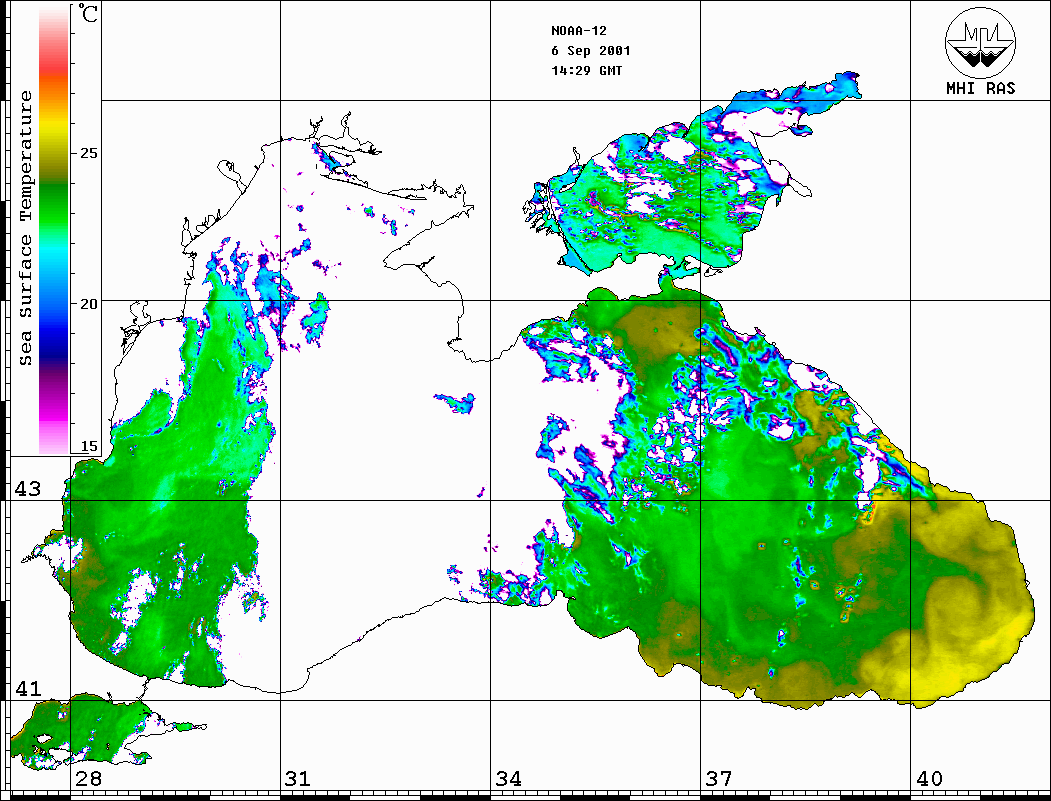Click the "Sea Surface Temperature" vertical label
This screenshot has height=801, width=1051.
click(x=25, y=228)
